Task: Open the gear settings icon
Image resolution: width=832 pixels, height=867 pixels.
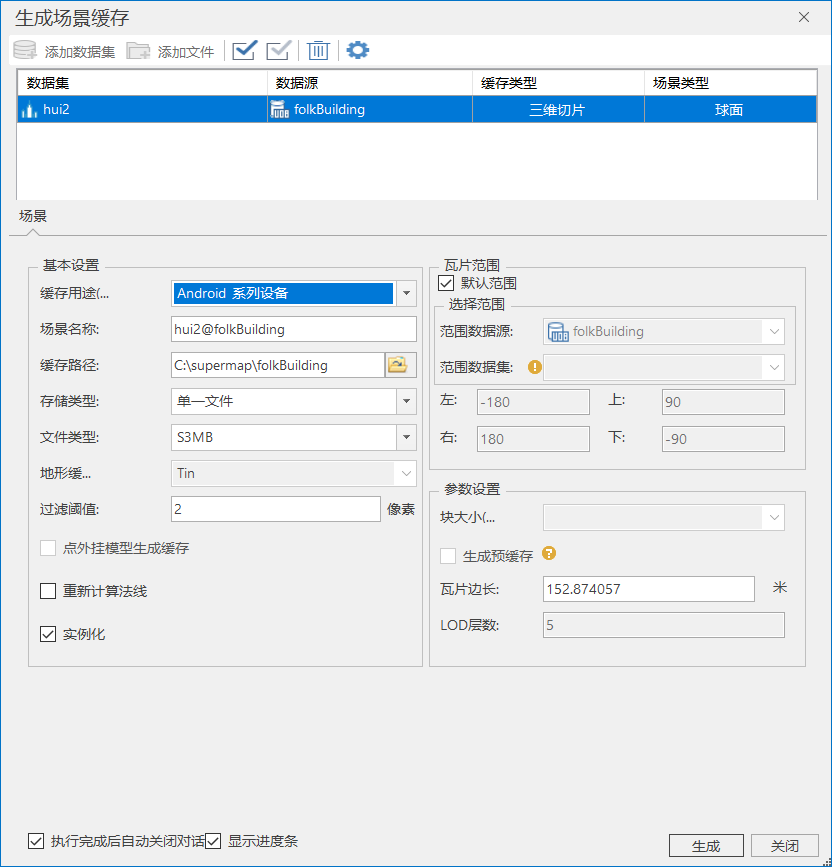Action: [358, 50]
